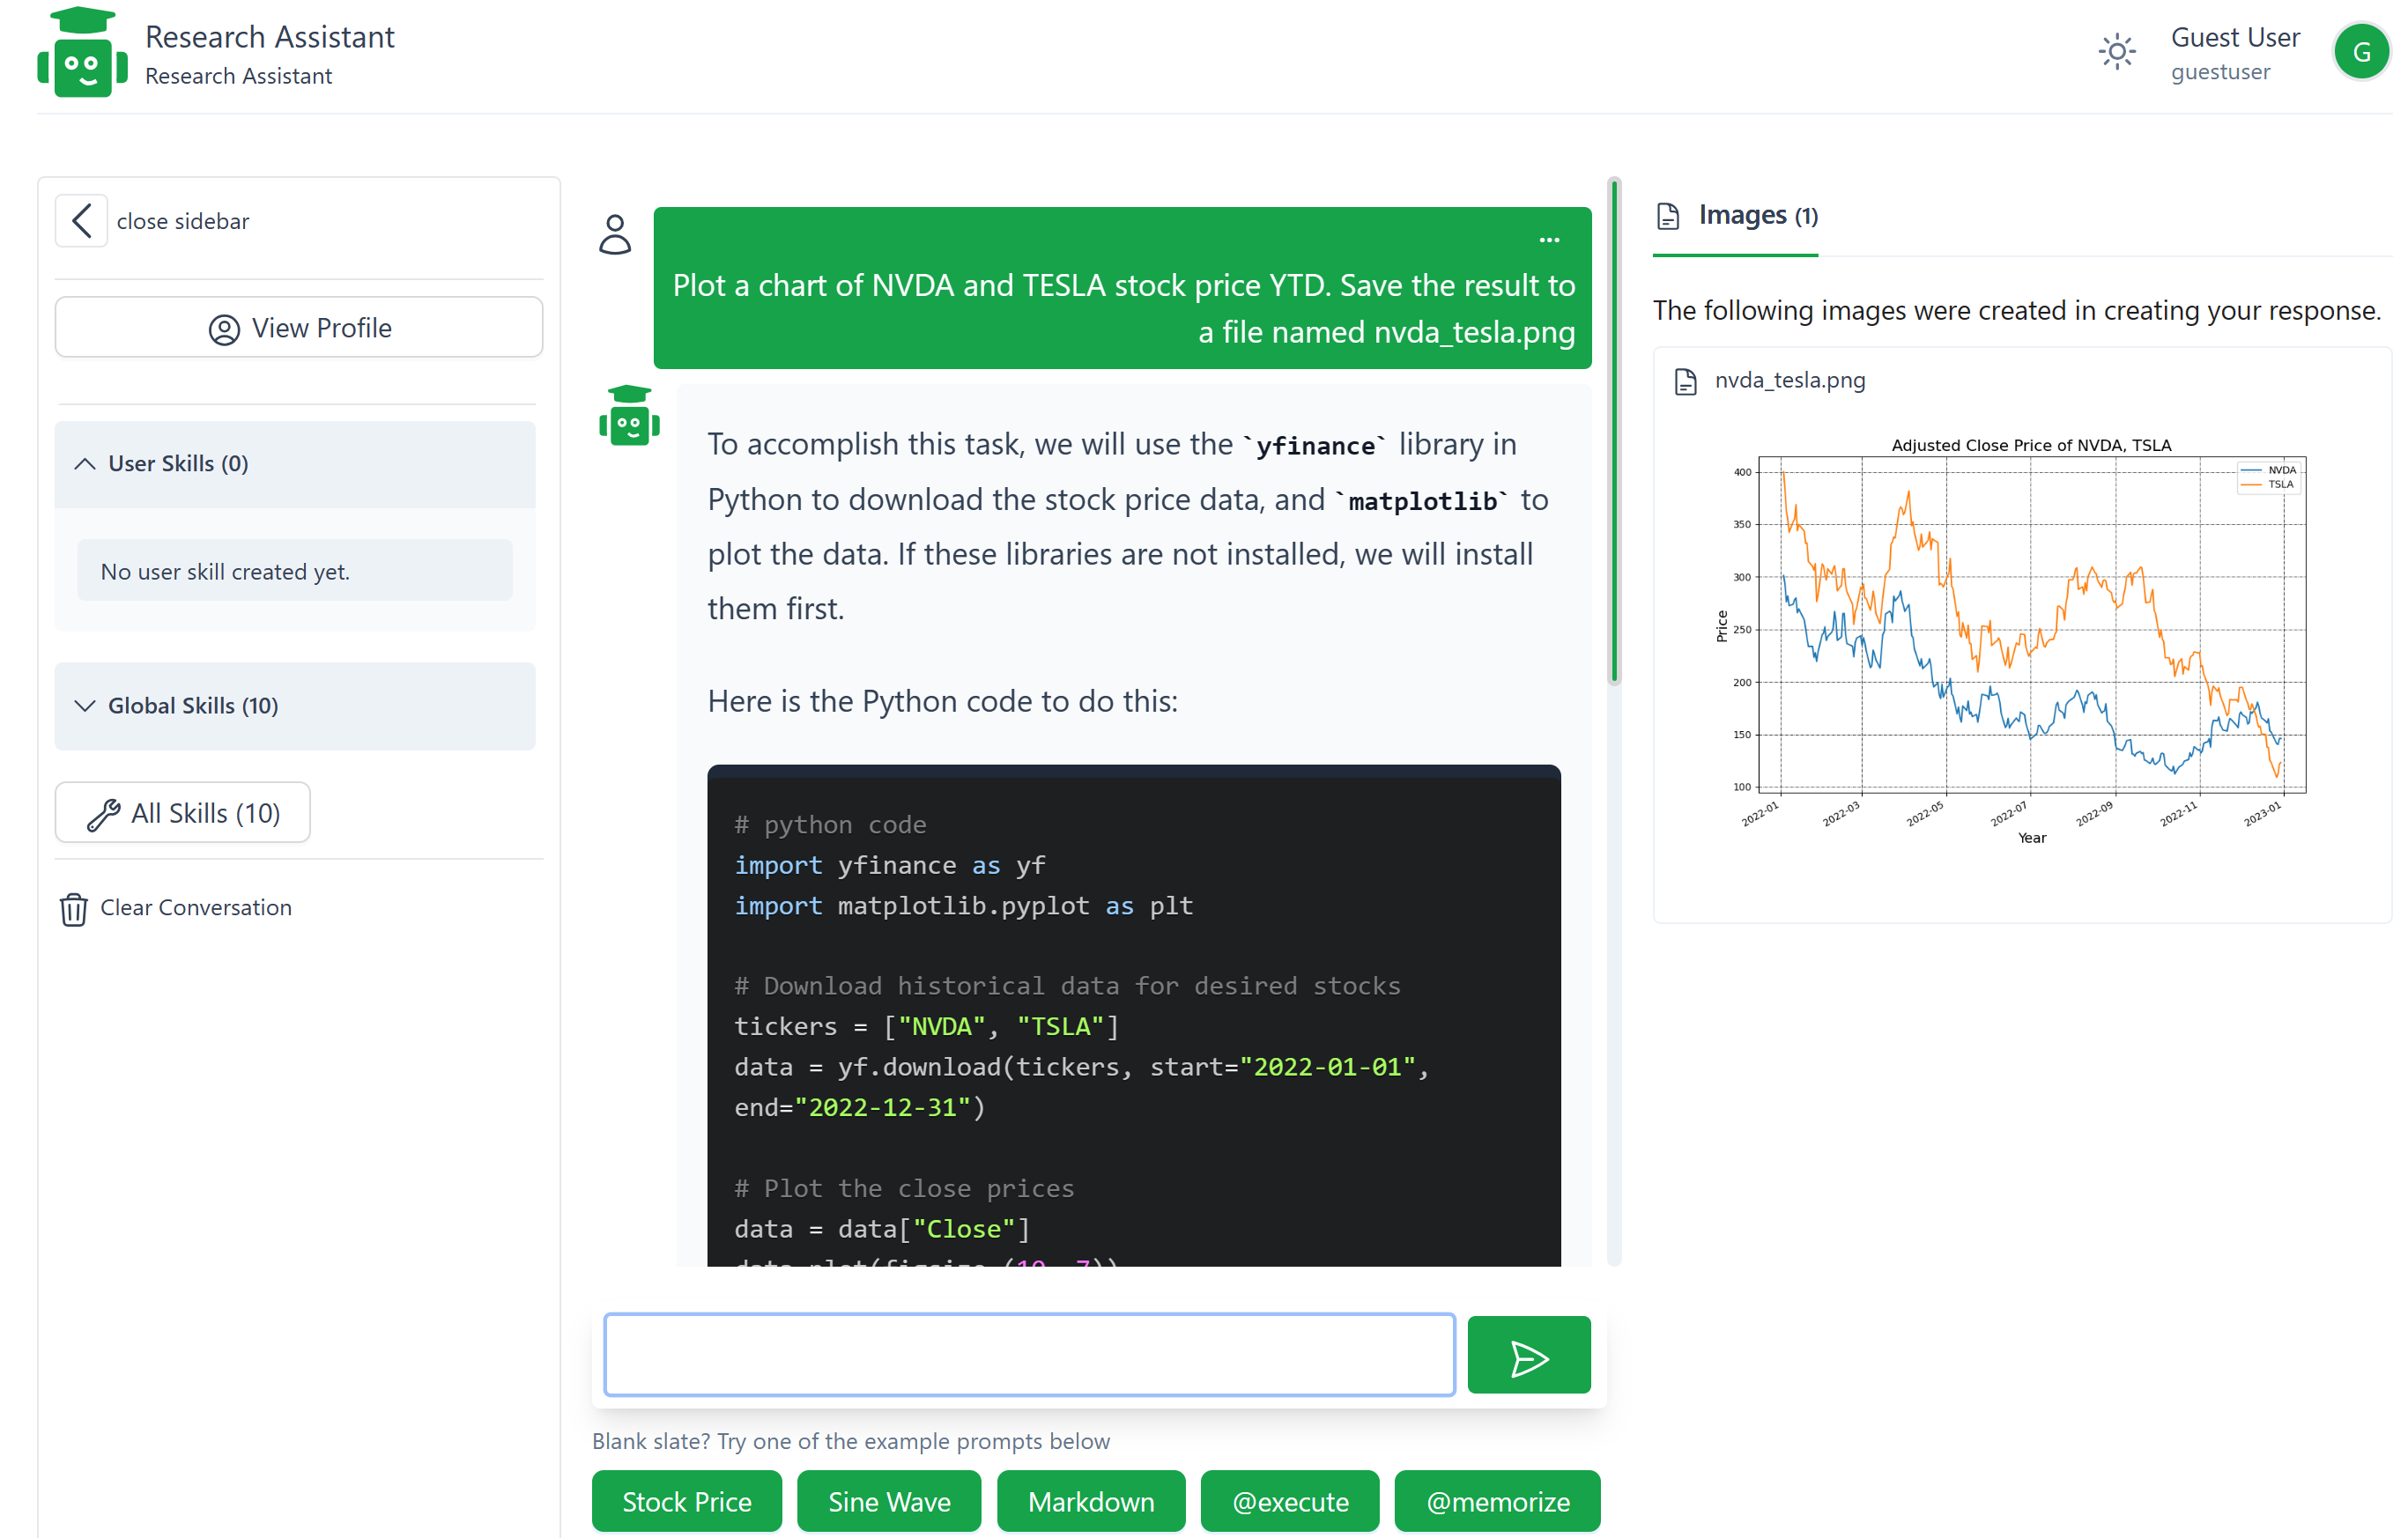Viewport: 2408px width, 1538px height.
Task: Open View Profile
Action: pyautogui.click(x=299, y=328)
